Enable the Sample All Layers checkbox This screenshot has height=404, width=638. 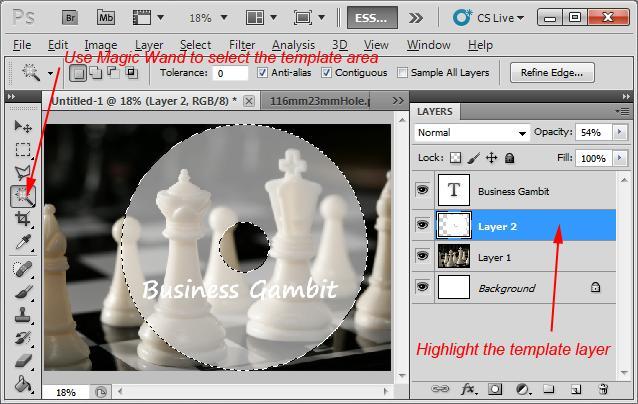point(402,73)
